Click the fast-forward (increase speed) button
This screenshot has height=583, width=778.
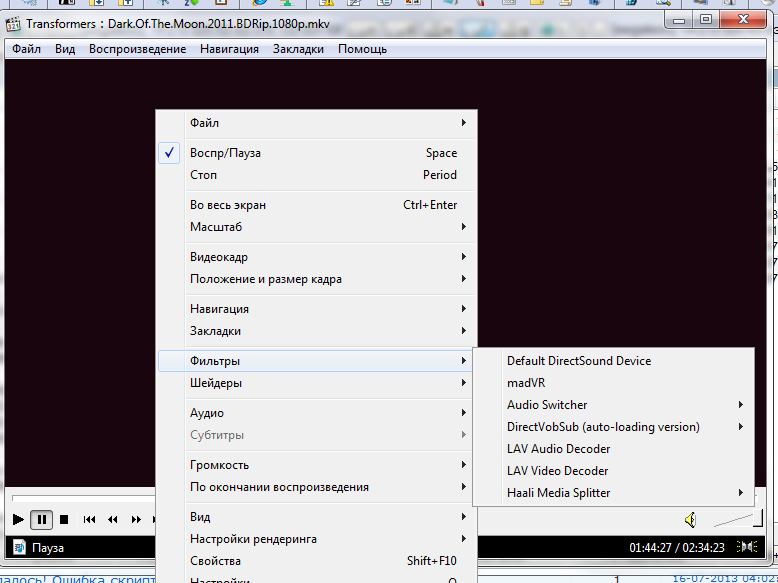pyautogui.click(x=136, y=519)
